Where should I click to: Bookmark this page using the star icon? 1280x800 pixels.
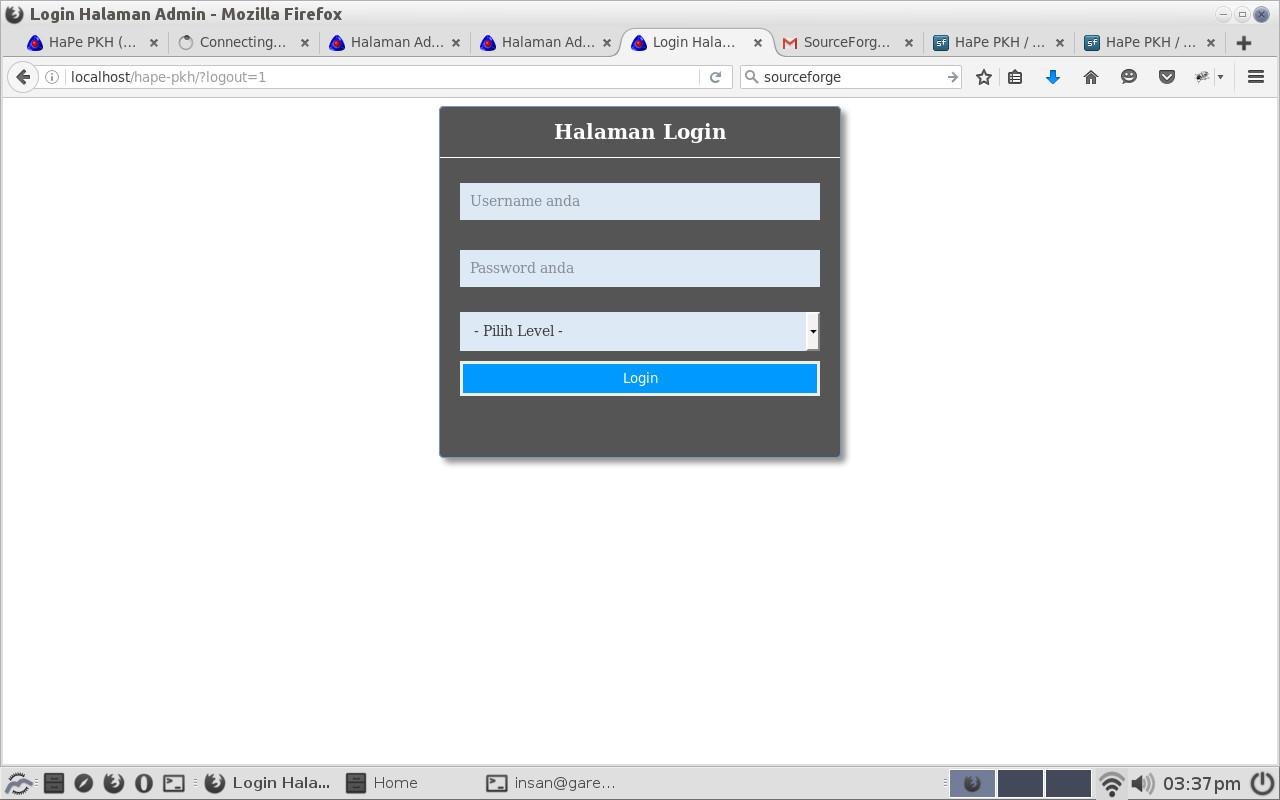[983, 77]
